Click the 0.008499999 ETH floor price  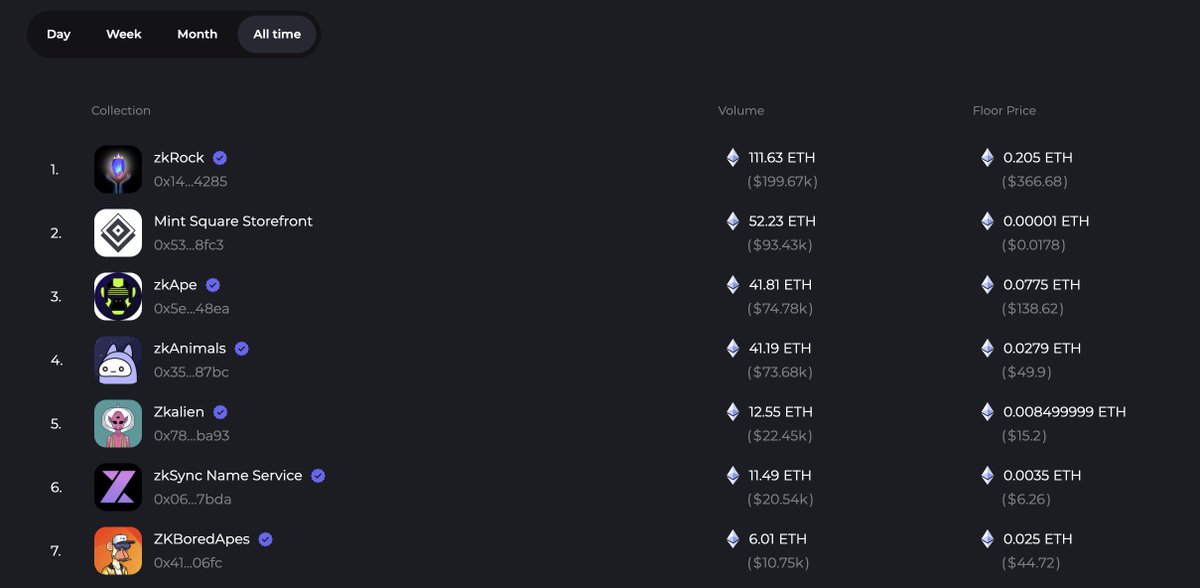pyautogui.click(x=1065, y=412)
